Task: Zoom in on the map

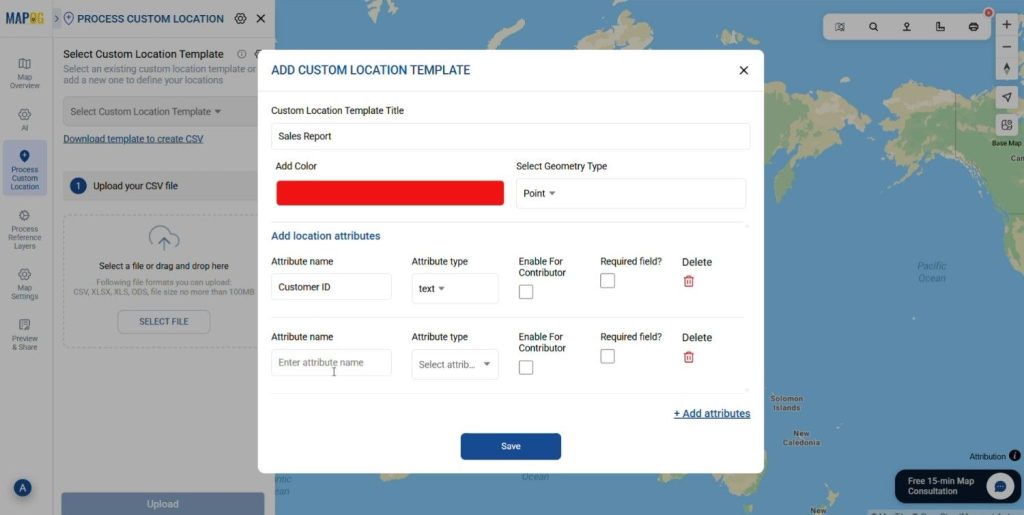Action: (x=1006, y=24)
